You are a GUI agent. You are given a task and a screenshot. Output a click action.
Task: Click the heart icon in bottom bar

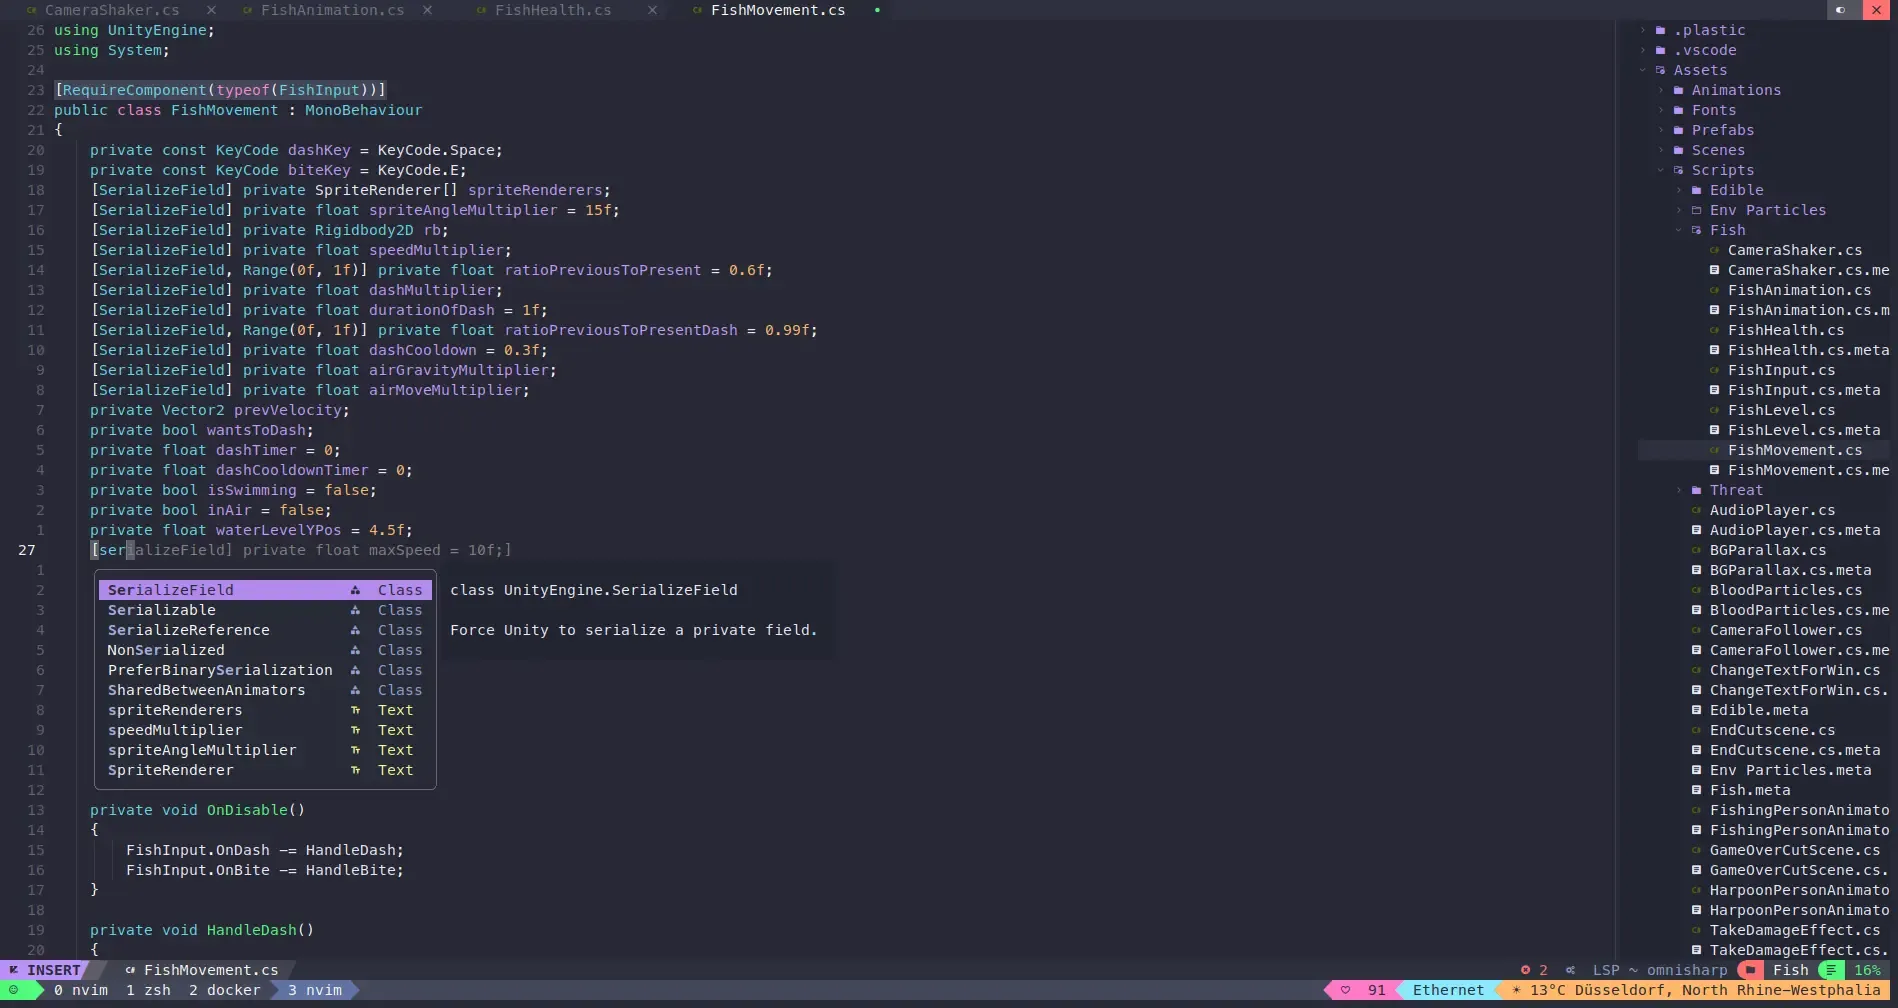(1345, 990)
